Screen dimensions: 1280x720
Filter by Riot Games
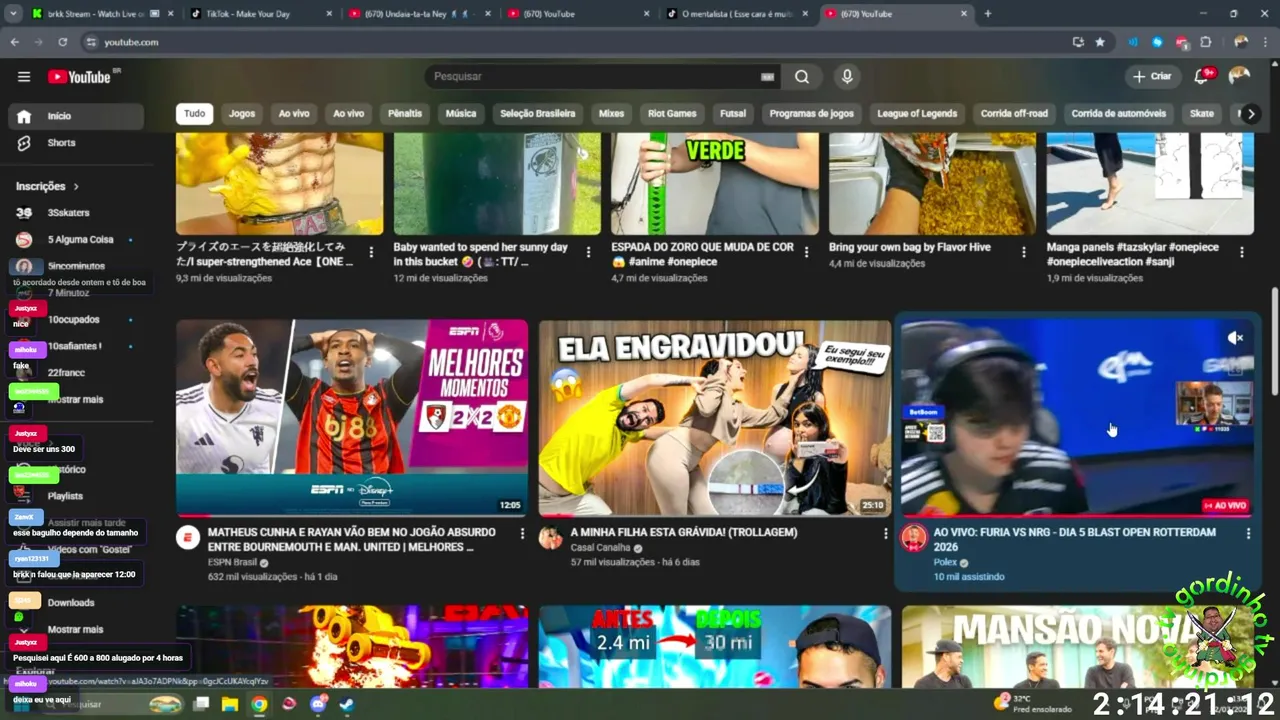[672, 114]
